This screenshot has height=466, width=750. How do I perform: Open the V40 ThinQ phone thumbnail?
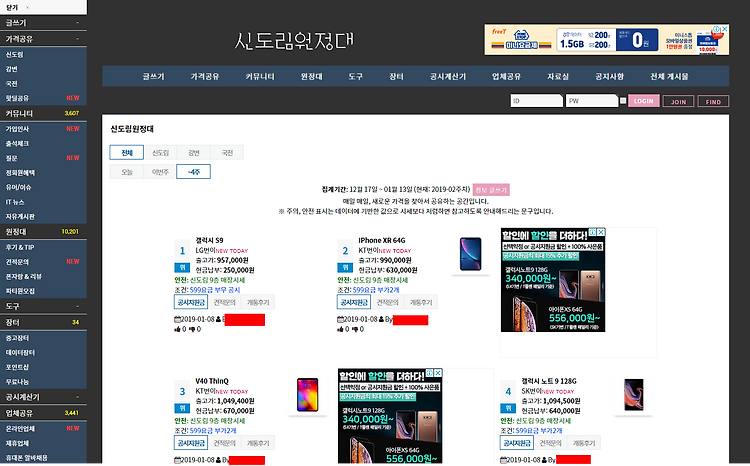tap(307, 395)
